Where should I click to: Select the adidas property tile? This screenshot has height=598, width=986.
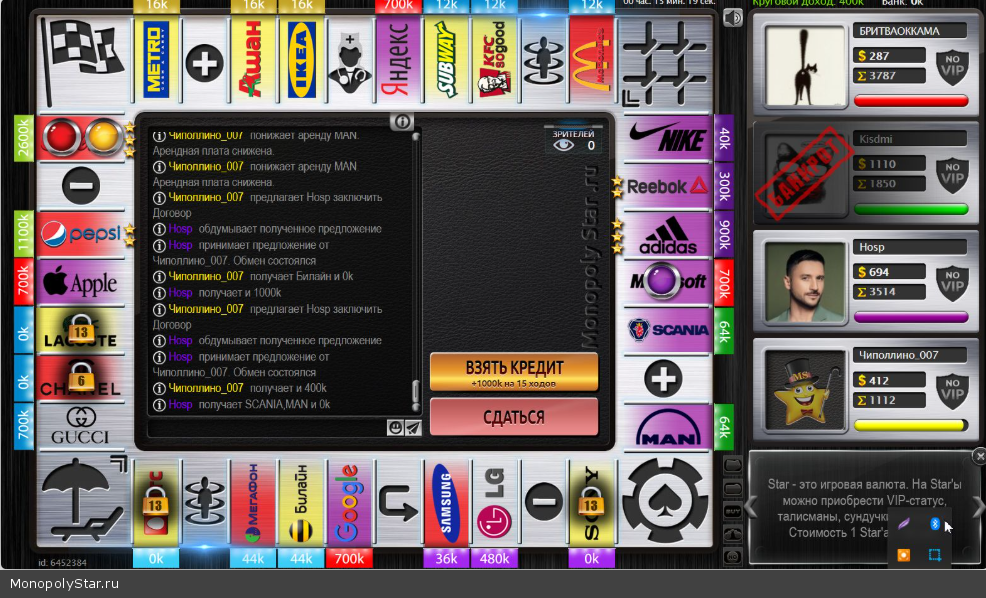(667, 235)
